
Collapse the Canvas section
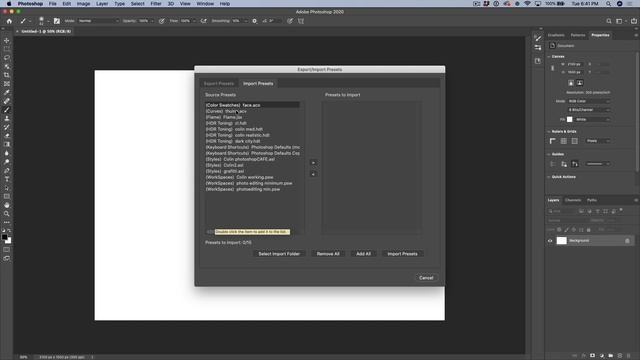pos(549,57)
